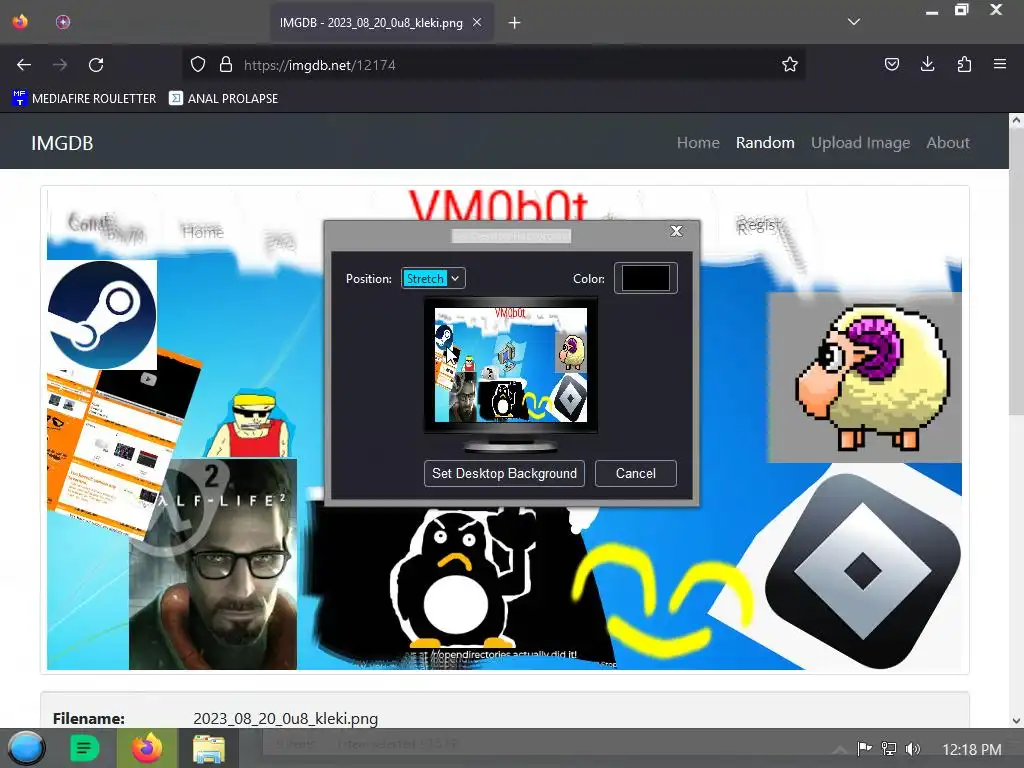Screen dimensions: 1024x768
Task: Open the green notes app in taskbar
Action: click(84, 748)
